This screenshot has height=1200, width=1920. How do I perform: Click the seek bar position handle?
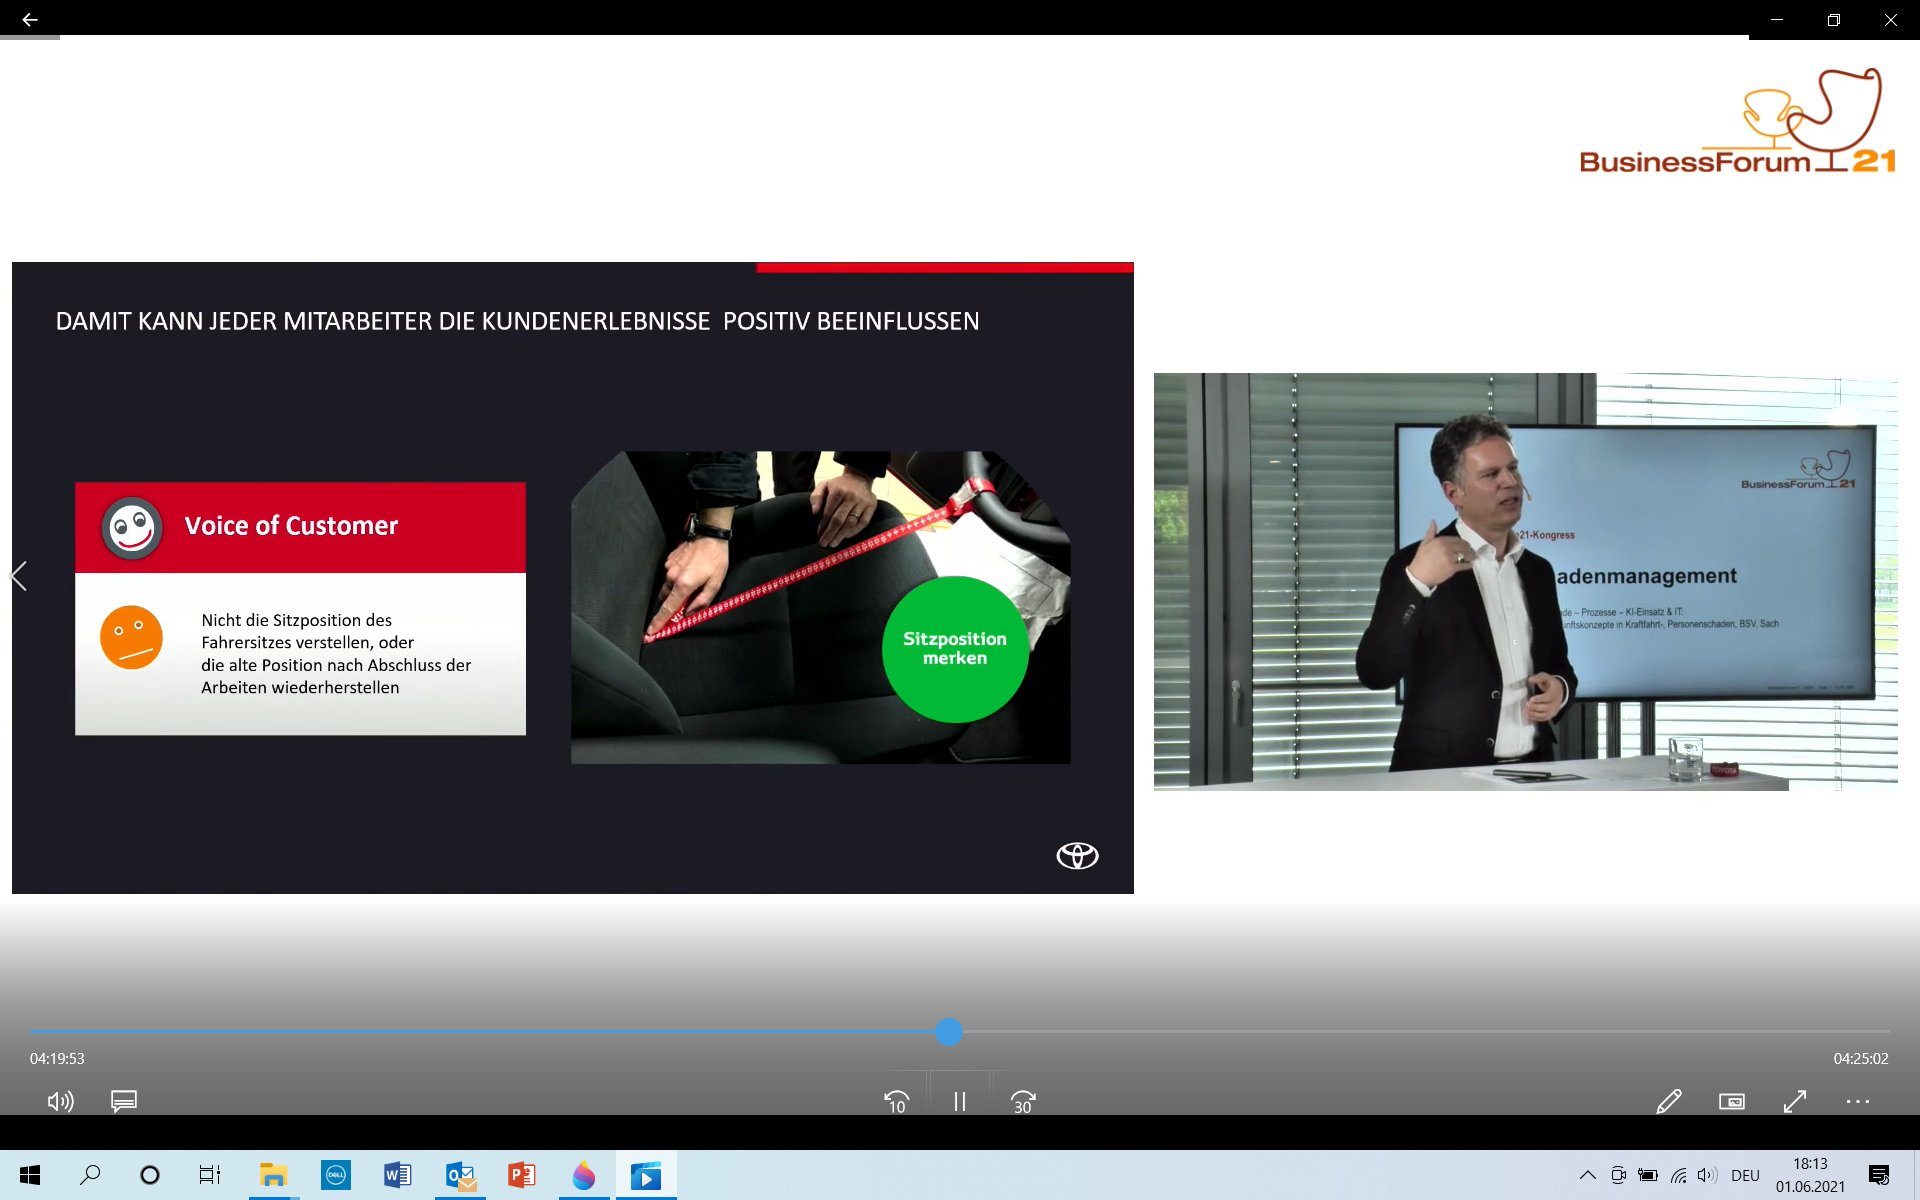[x=949, y=1031]
